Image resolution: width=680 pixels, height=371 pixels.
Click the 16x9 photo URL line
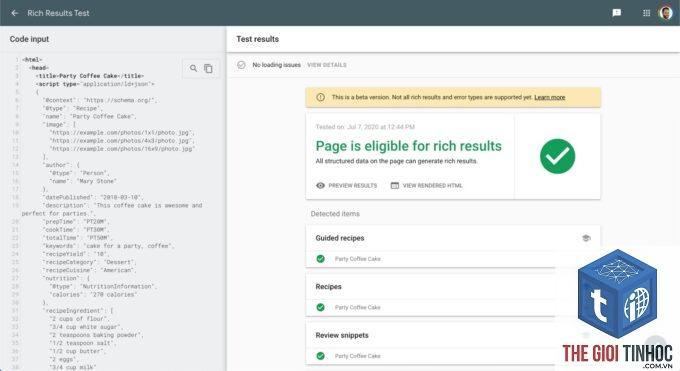click(x=122, y=148)
